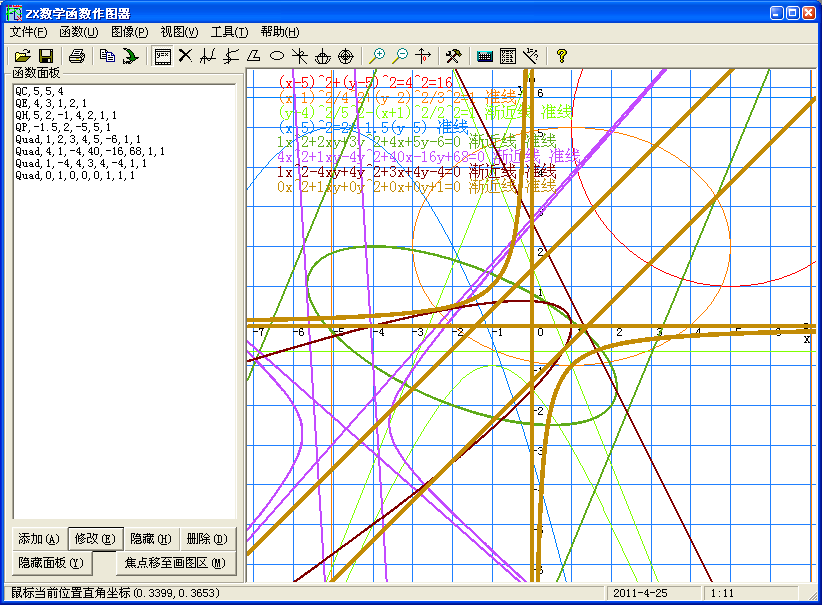Image resolution: width=822 pixels, height=605 pixels.
Task: Click the black X delete icon
Action: click(185, 56)
